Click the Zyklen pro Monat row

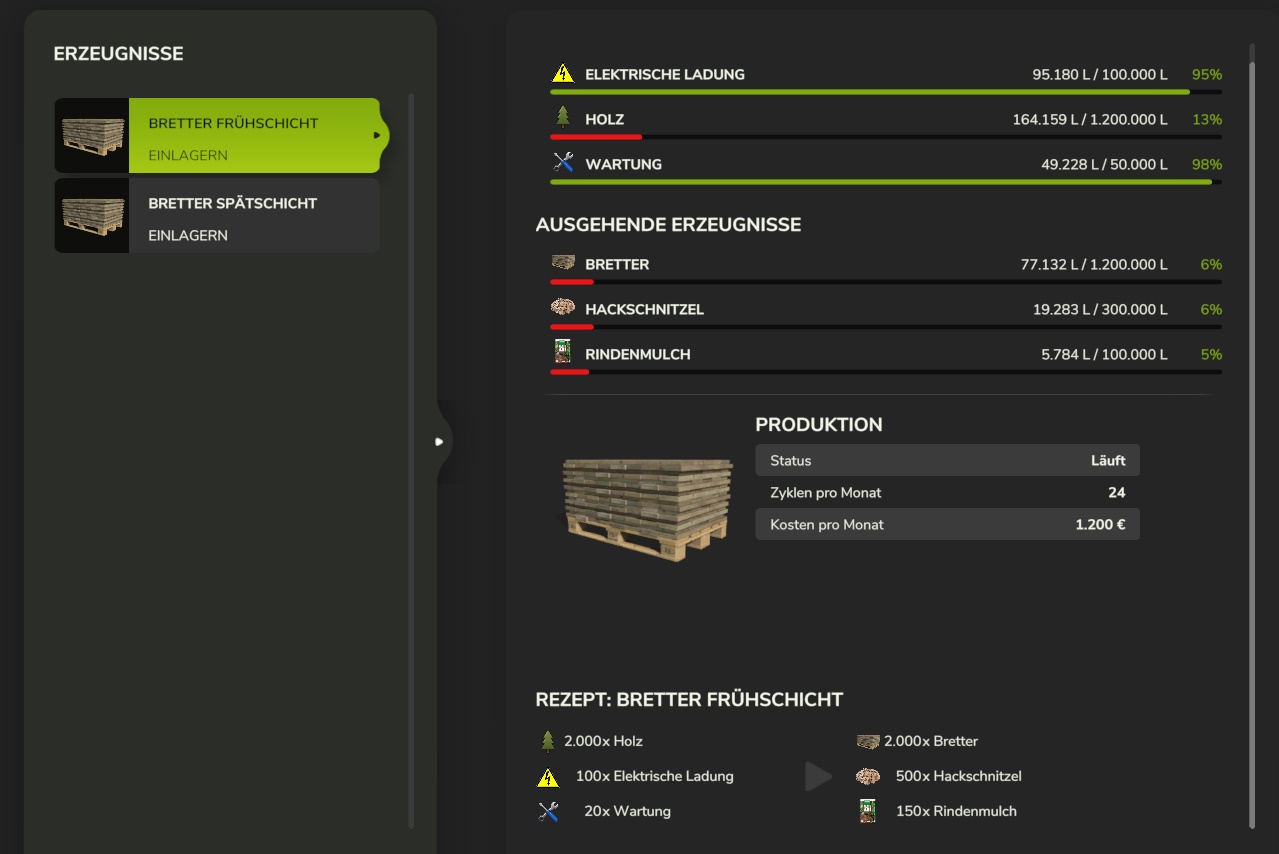(x=946, y=493)
